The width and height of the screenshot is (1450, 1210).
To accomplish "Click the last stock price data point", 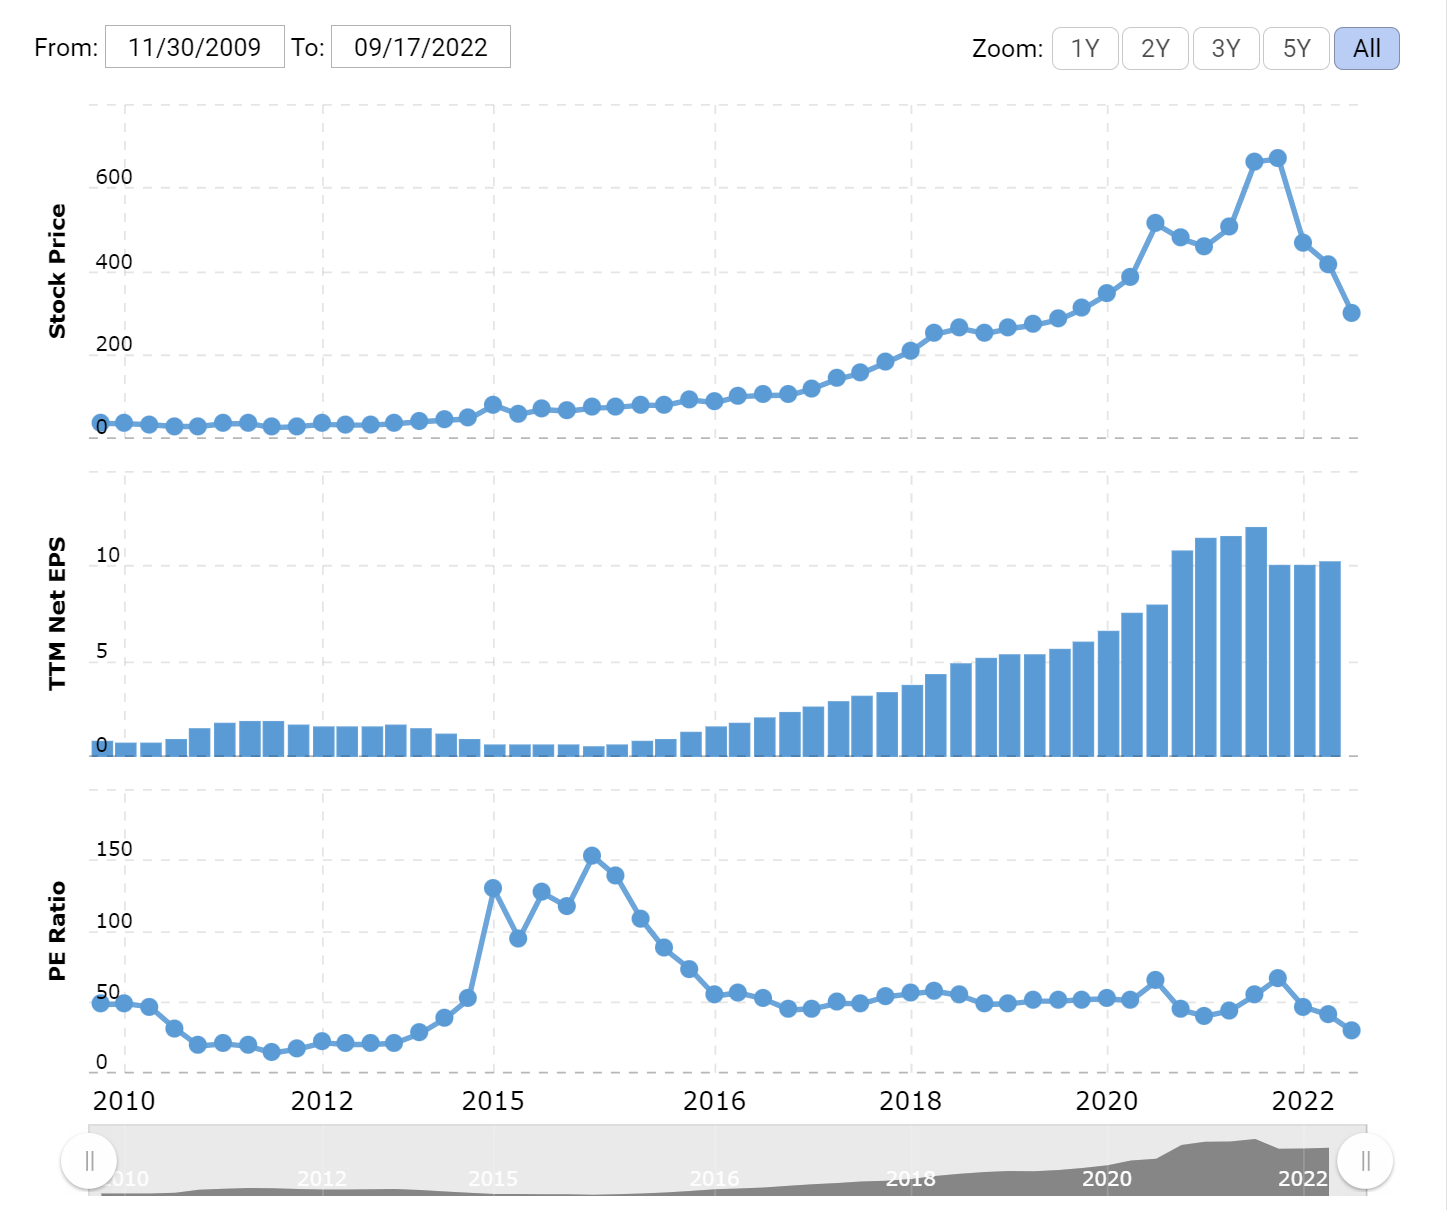I will [x=1351, y=313].
